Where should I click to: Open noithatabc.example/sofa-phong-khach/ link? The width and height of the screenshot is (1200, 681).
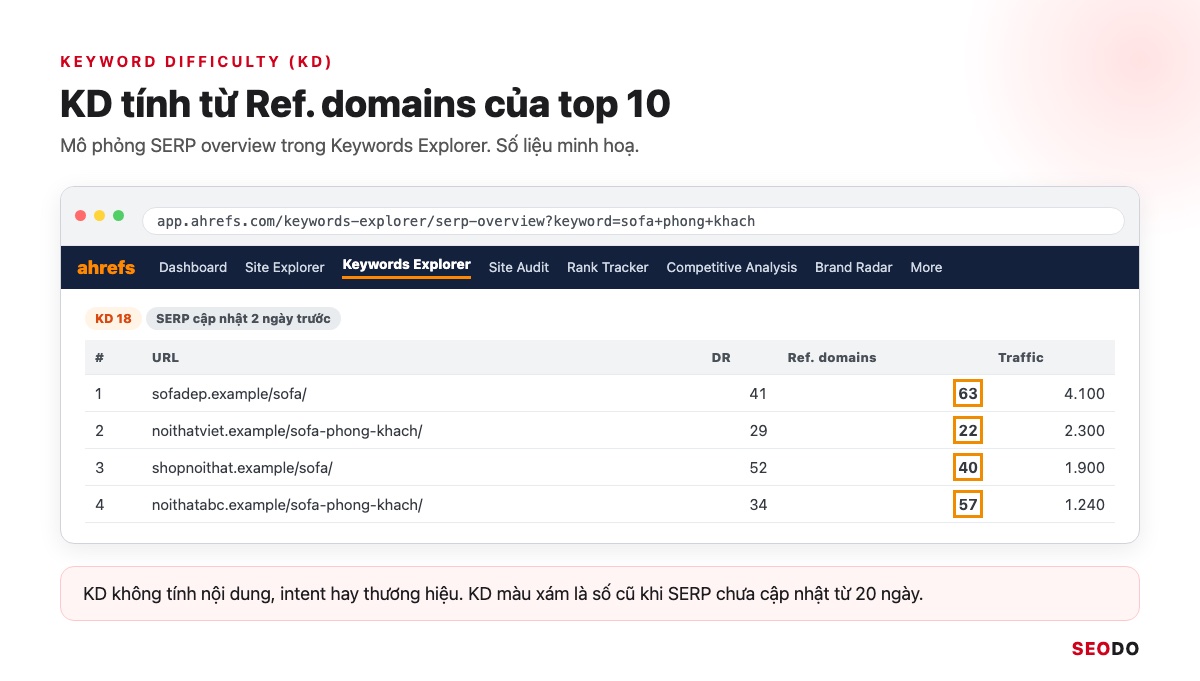click(287, 505)
